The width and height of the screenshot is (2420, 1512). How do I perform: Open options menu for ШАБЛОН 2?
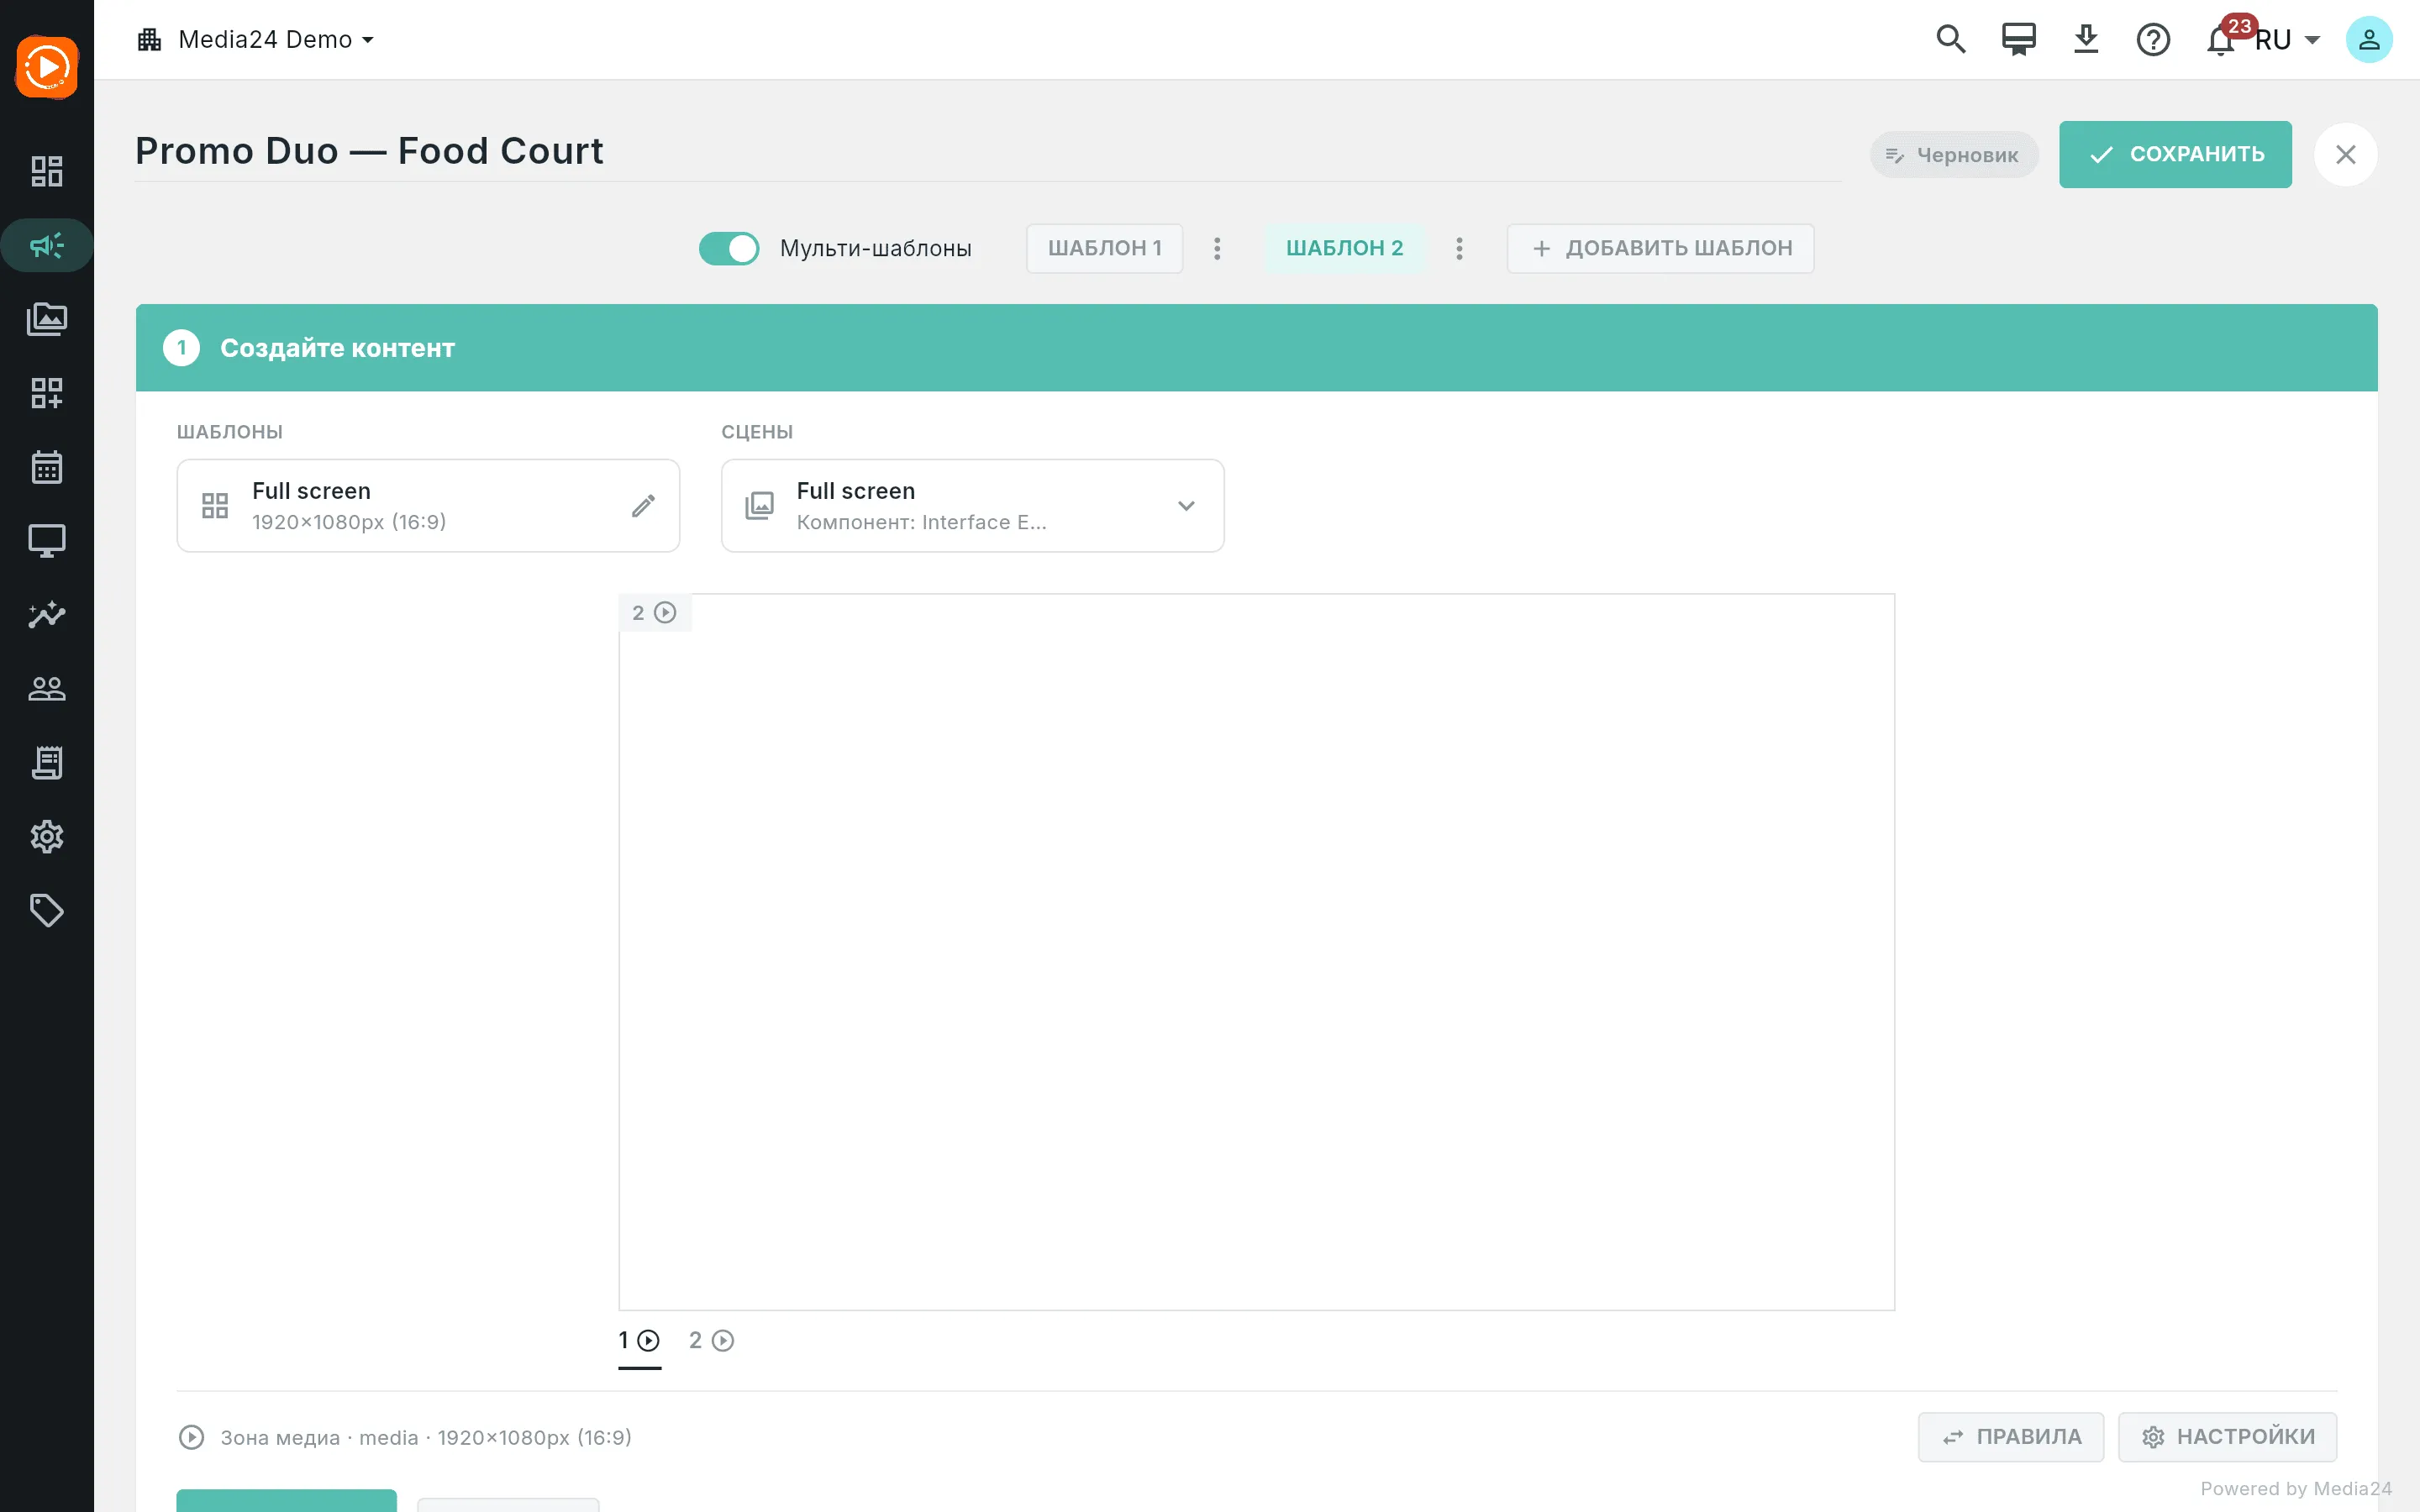(1459, 248)
